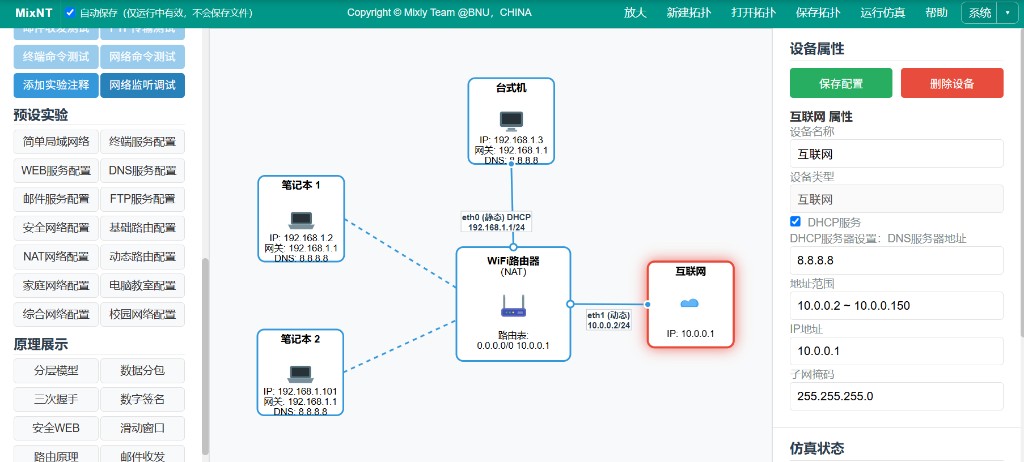Click the 互联网 cloud icon
Screen dimensions: 1024x462
690,303
